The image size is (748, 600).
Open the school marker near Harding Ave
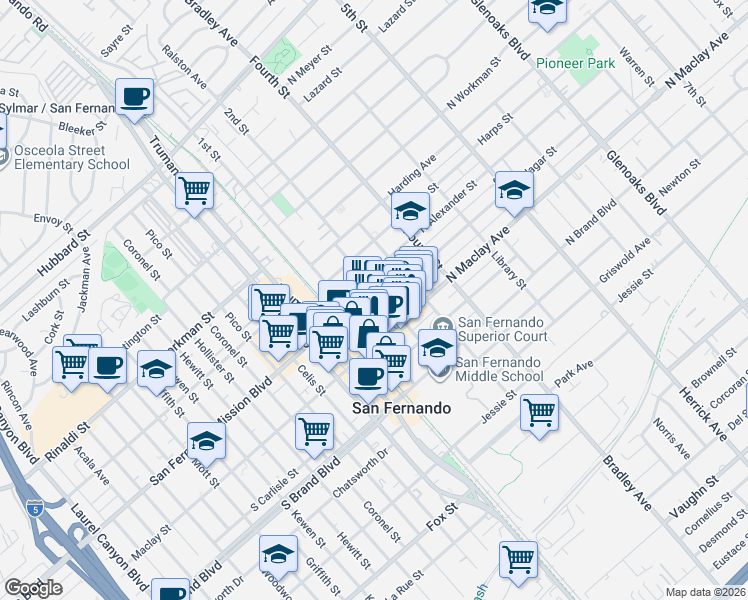pos(411,214)
